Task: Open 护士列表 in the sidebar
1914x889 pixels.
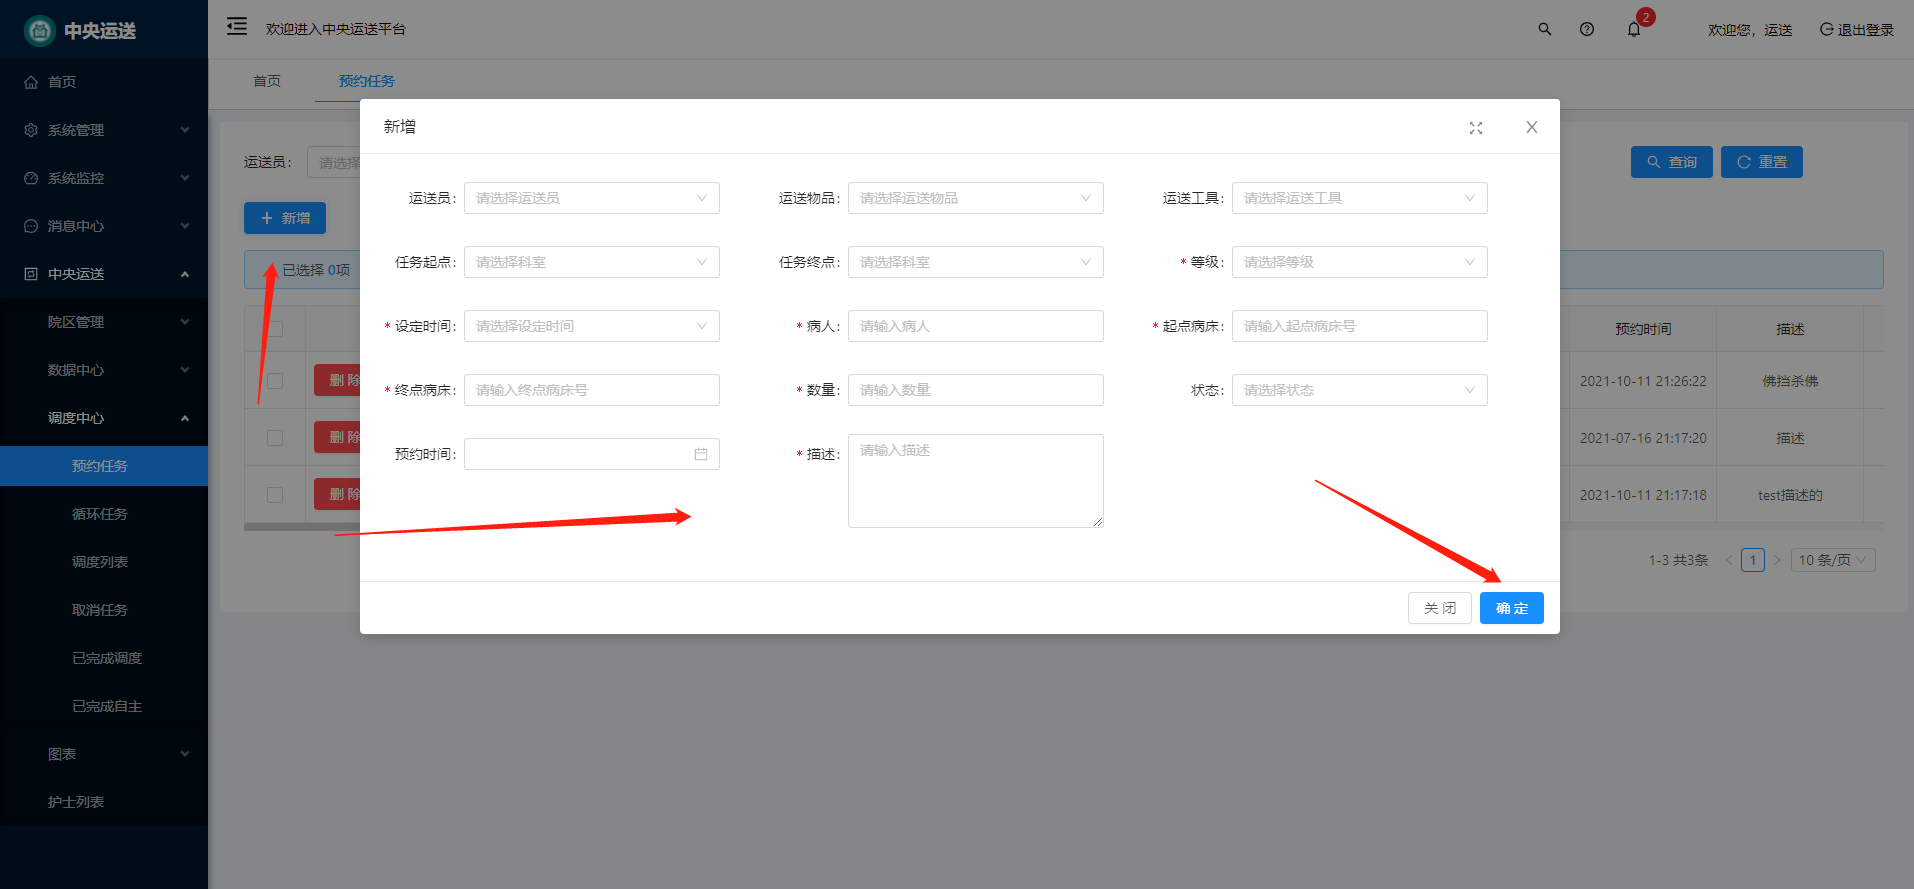Action: (x=104, y=802)
